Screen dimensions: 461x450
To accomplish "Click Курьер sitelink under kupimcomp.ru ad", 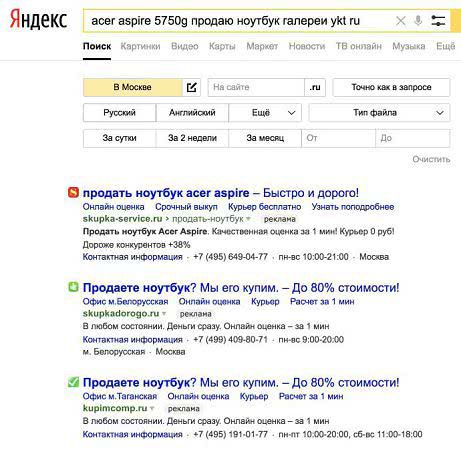I will (x=254, y=396).
